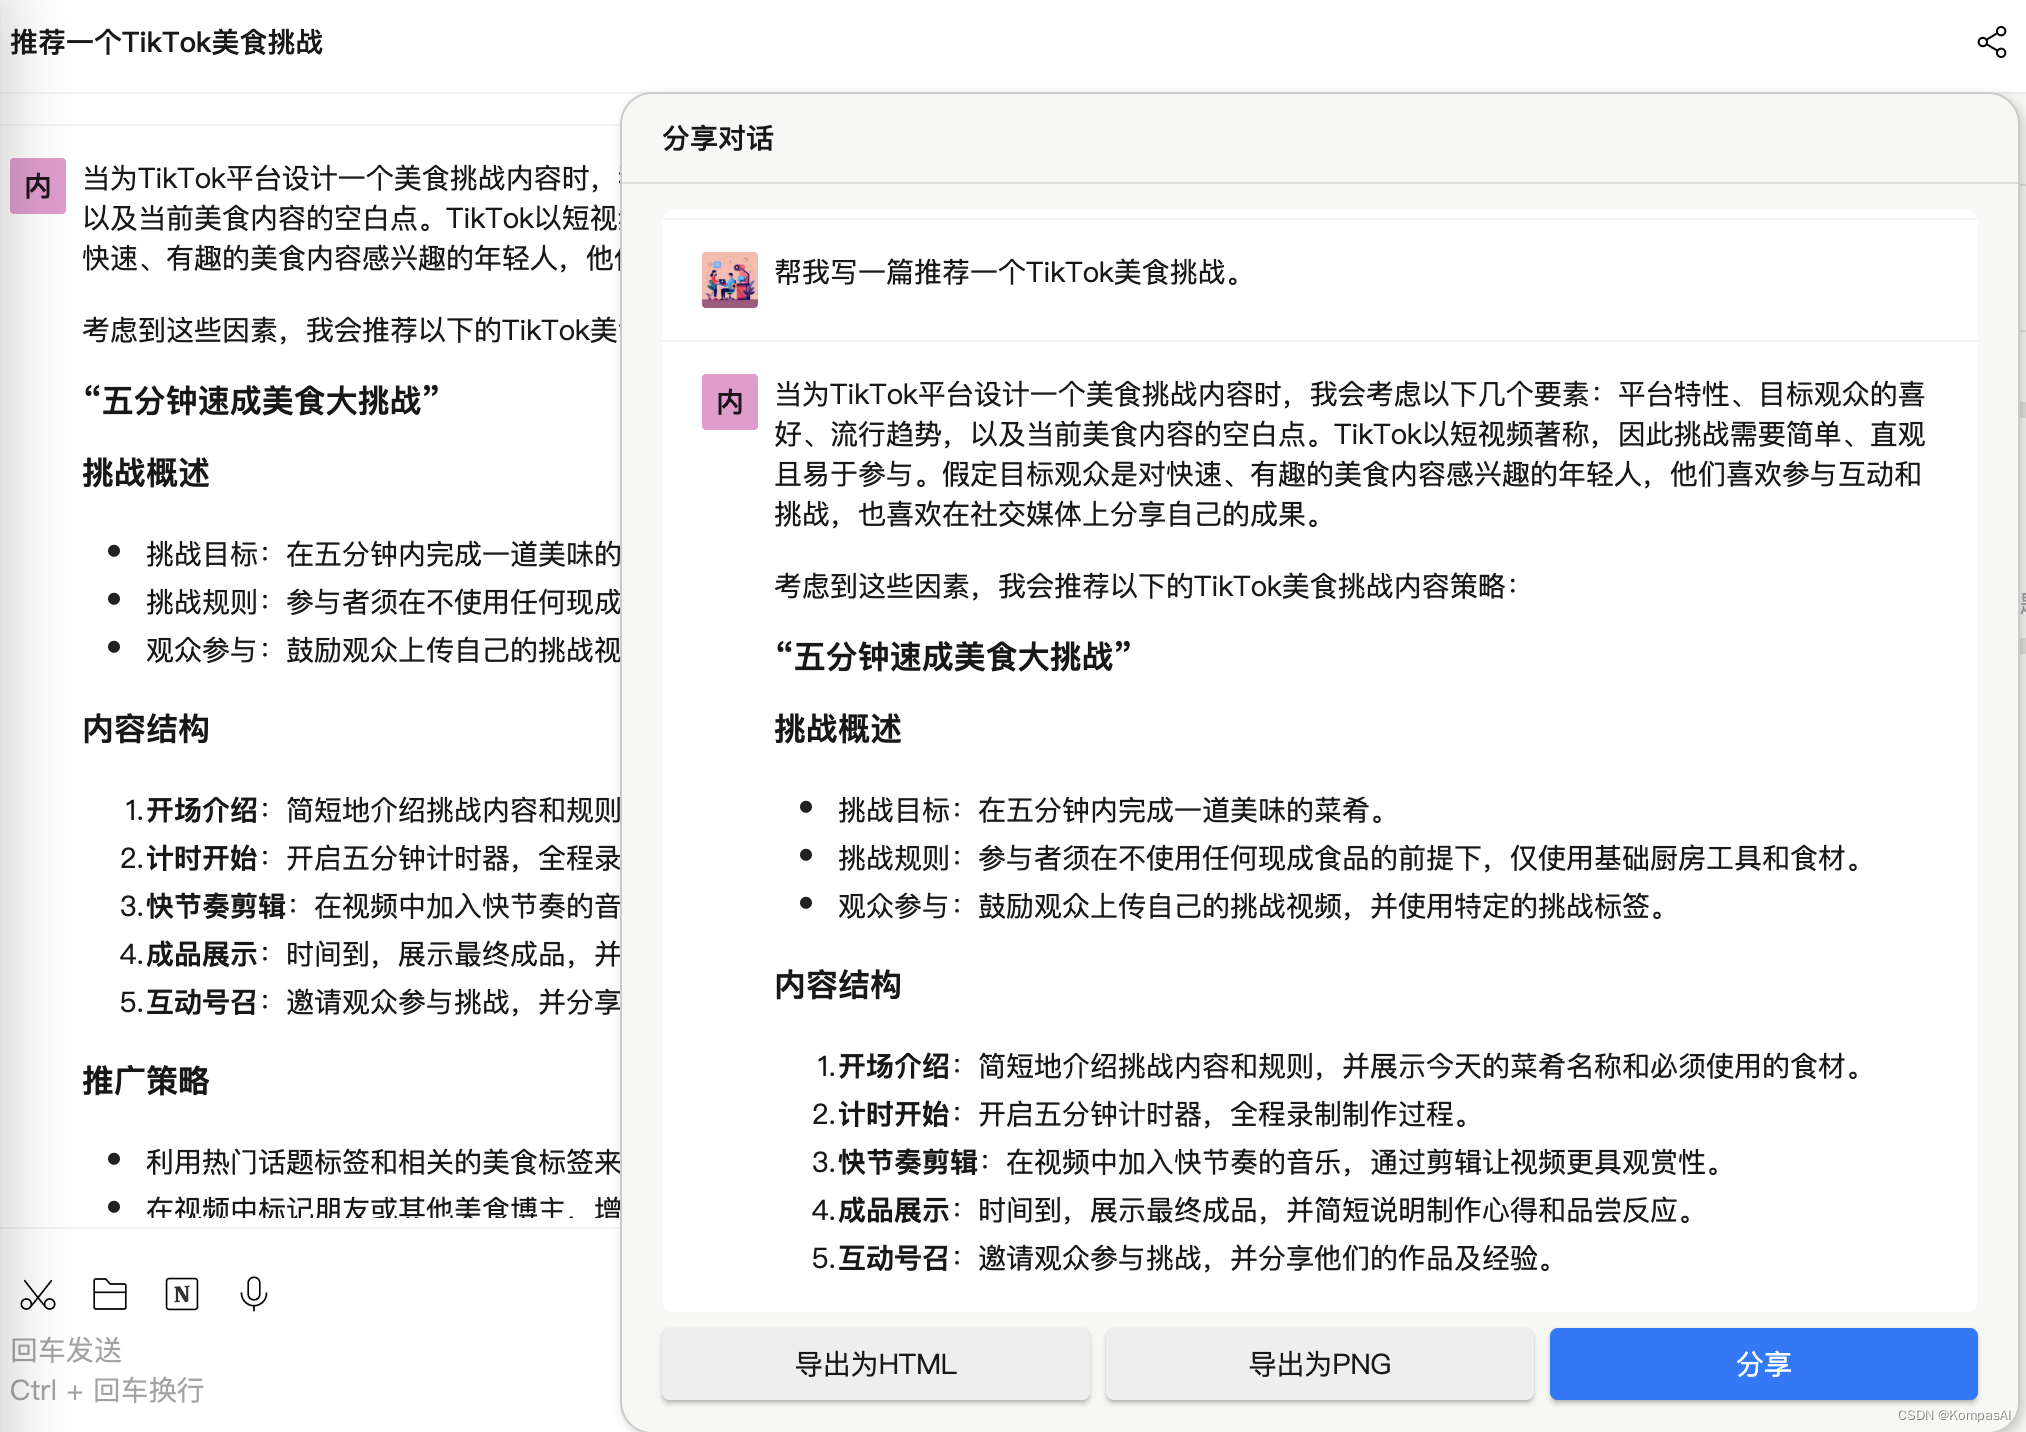The width and height of the screenshot is (2026, 1432).
Task: Activate the microphone voice input icon
Action: [x=253, y=1294]
